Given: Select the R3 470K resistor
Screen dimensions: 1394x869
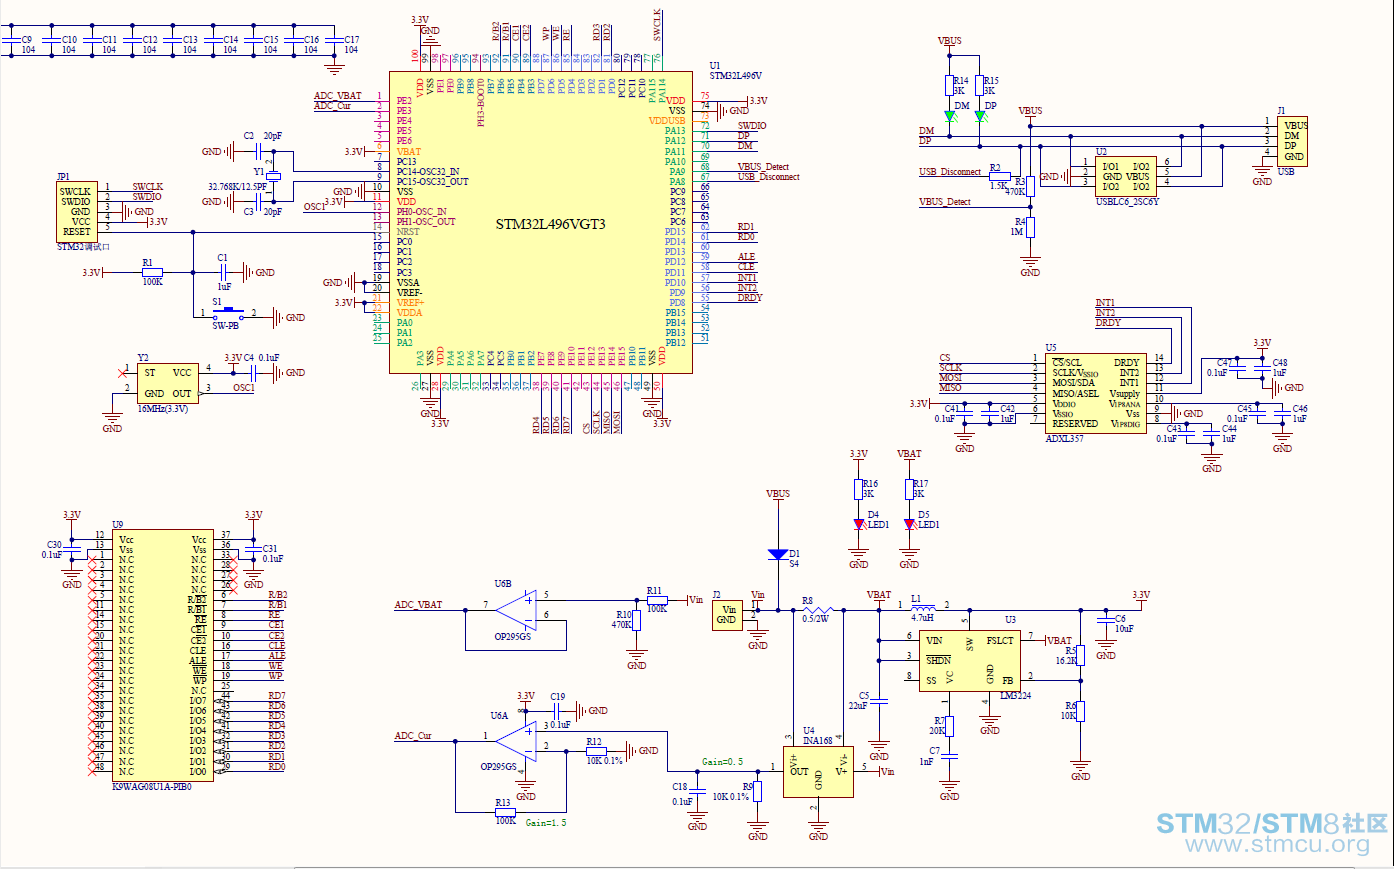Looking at the screenshot, I should [x=1030, y=186].
